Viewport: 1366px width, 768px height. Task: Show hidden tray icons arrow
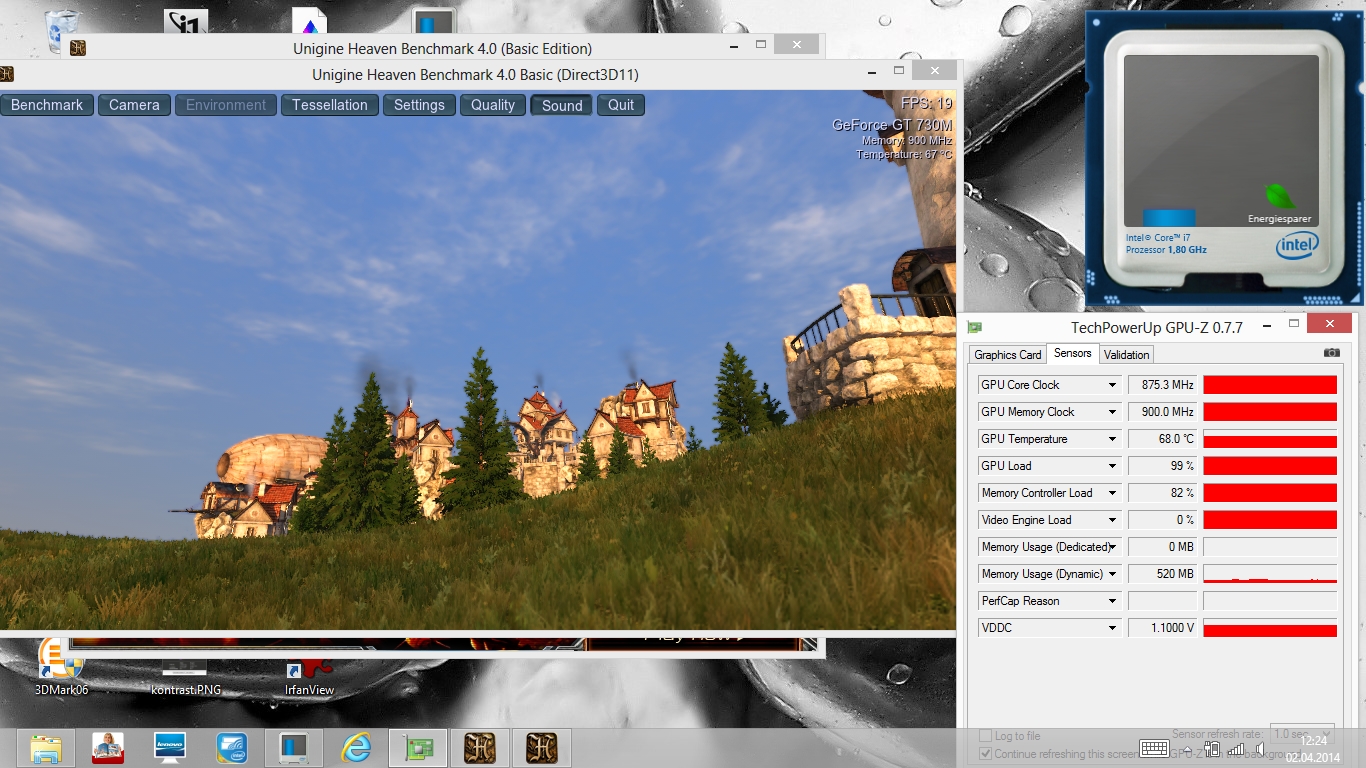1188,749
